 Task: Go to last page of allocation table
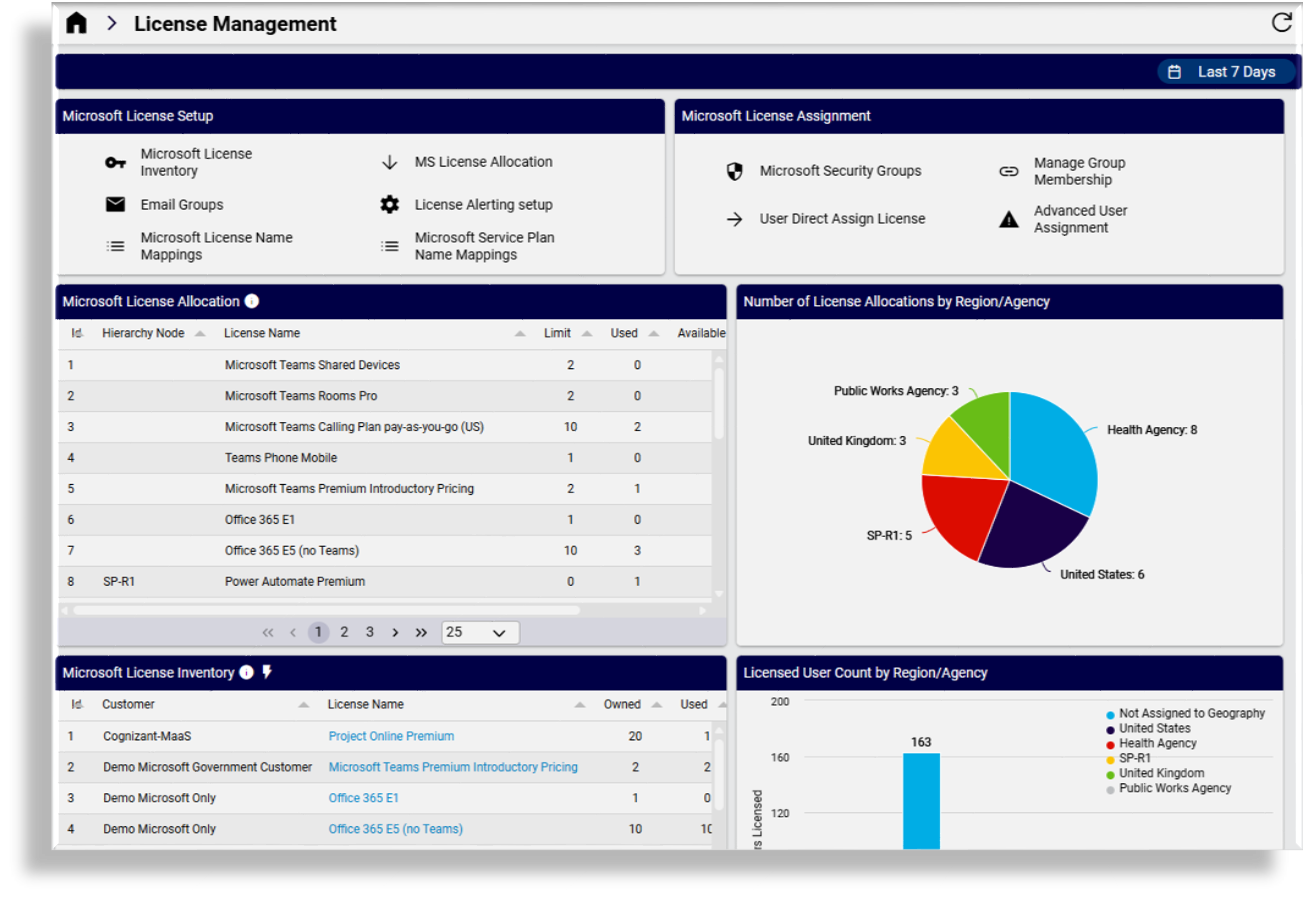421,632
